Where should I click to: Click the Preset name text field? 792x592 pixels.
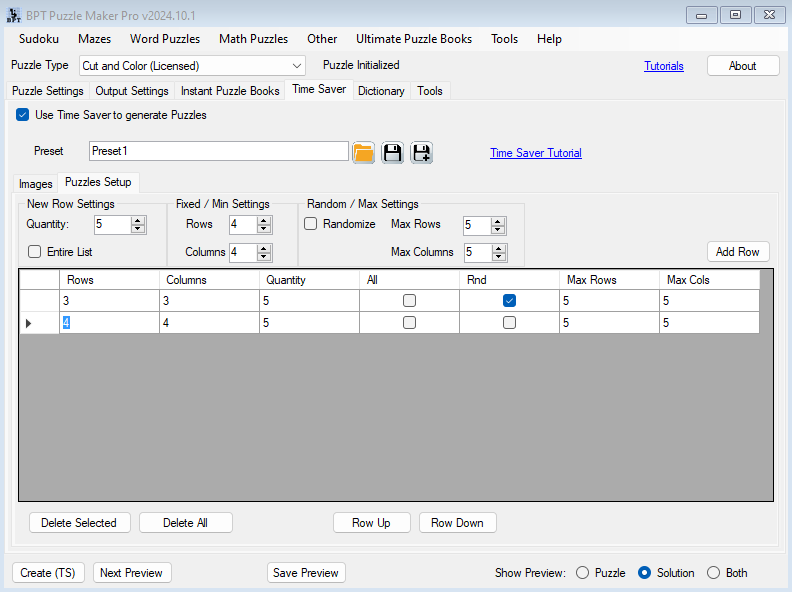click(x=218, y=151)
